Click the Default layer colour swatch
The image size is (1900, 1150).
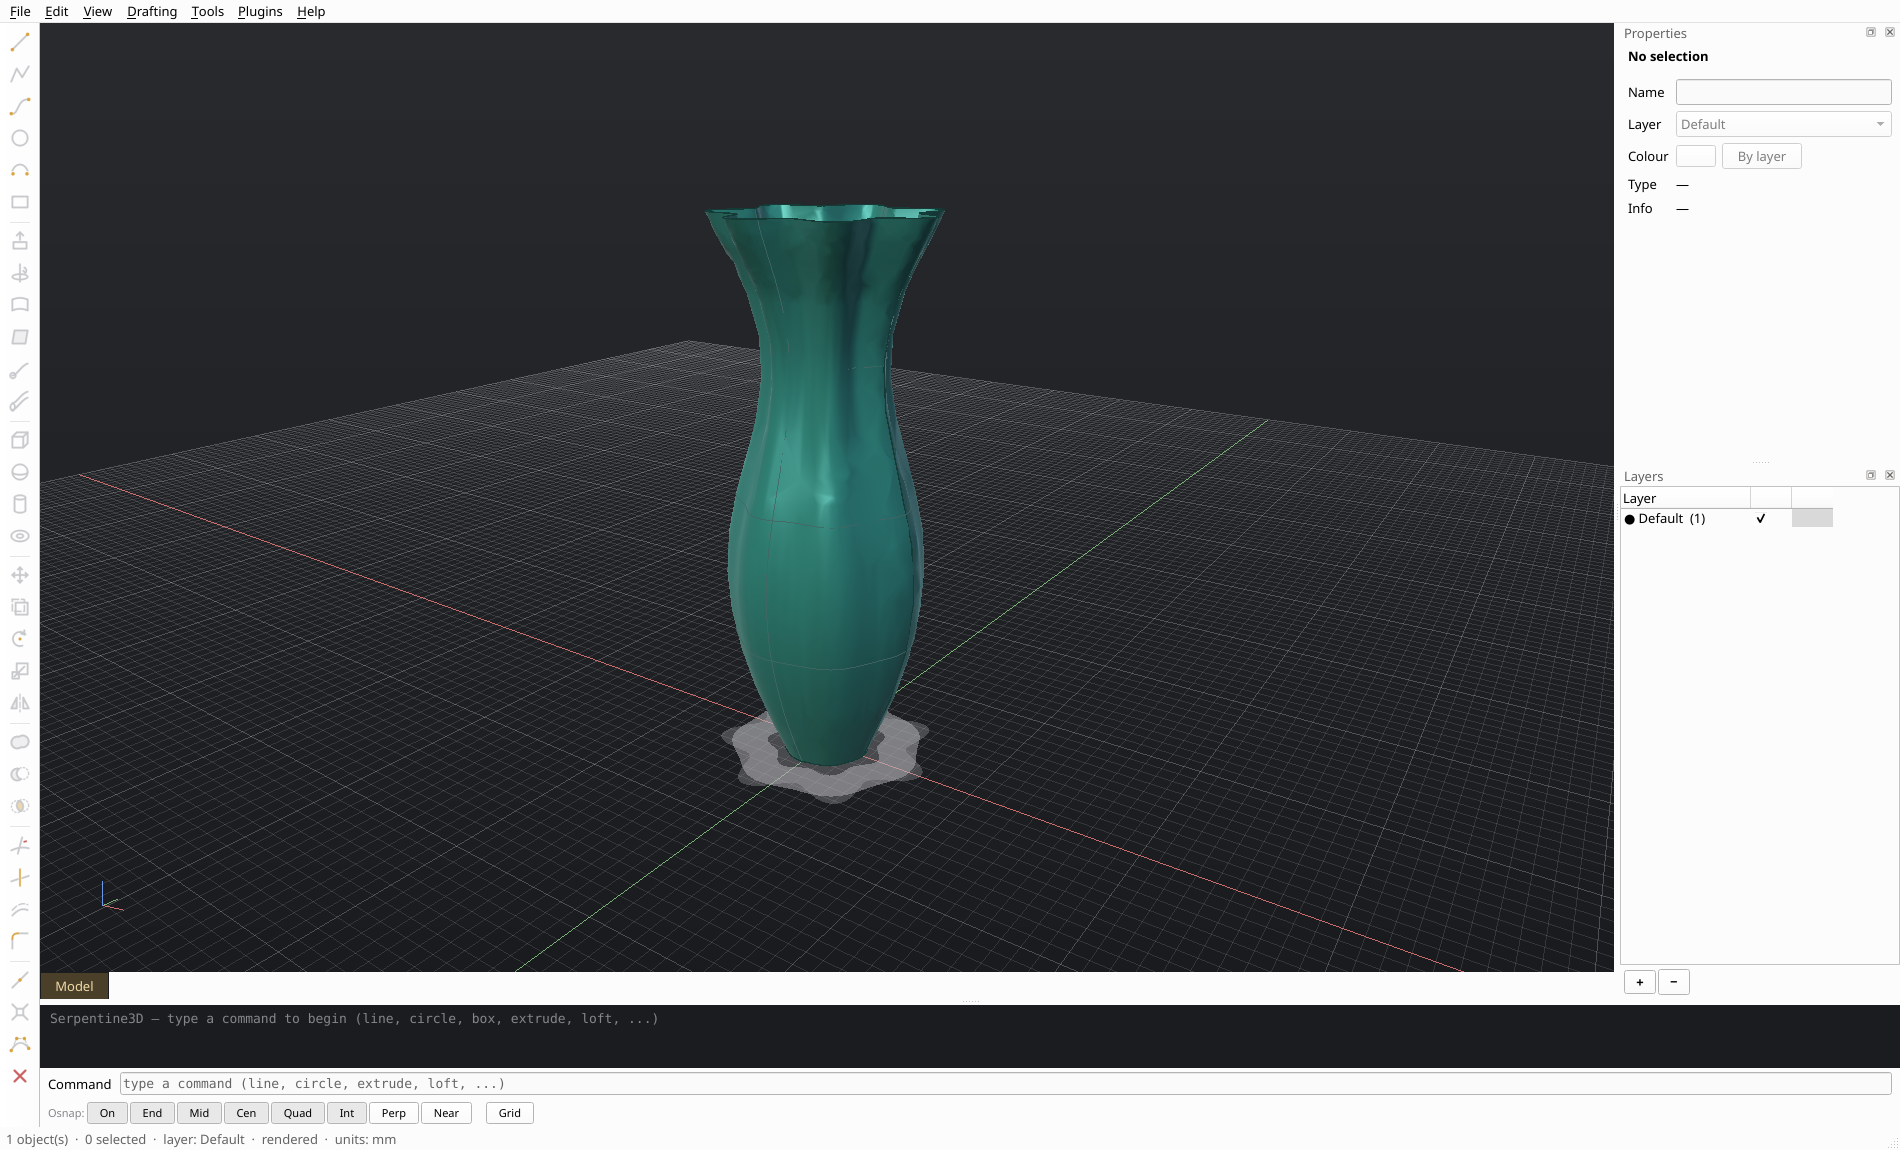1812,518
